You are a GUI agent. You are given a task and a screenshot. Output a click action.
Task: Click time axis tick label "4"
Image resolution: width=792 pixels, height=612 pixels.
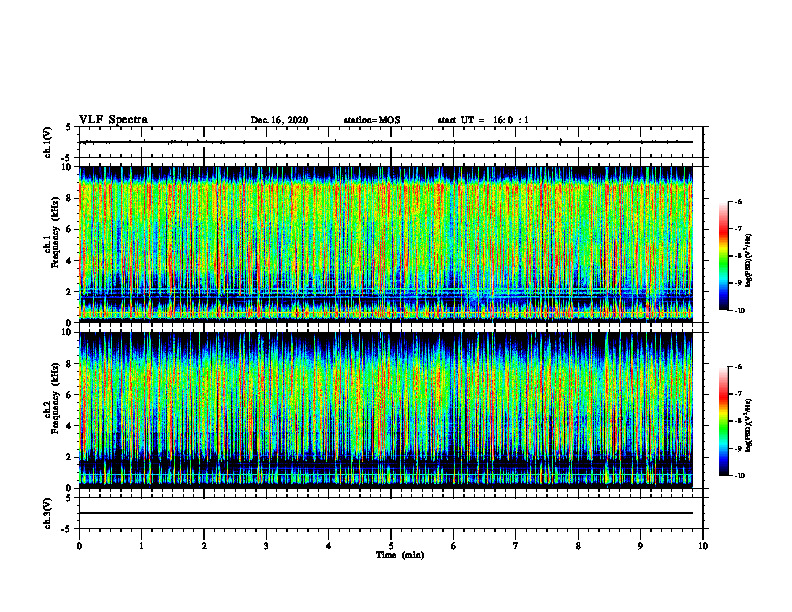point(329,546)
